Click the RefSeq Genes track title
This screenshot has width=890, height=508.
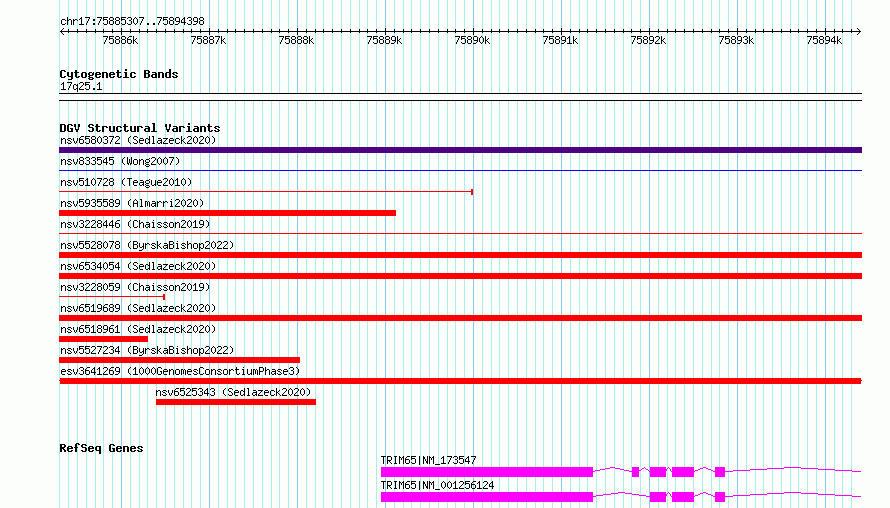click(x=101, y=448)
